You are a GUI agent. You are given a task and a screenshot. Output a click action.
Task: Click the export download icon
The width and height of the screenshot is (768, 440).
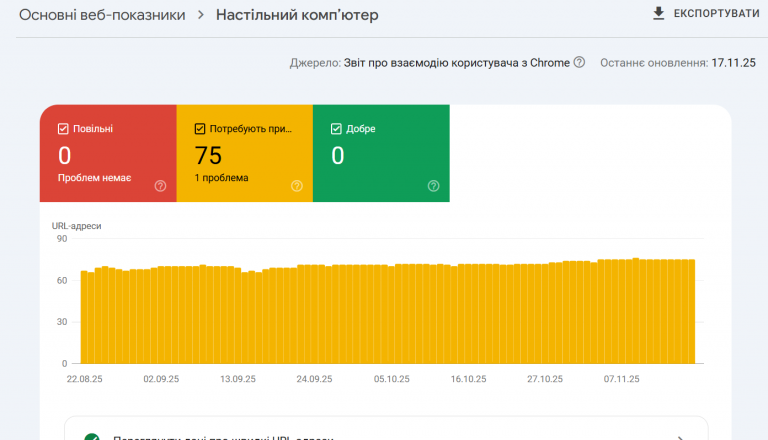(x=658, y=13)
